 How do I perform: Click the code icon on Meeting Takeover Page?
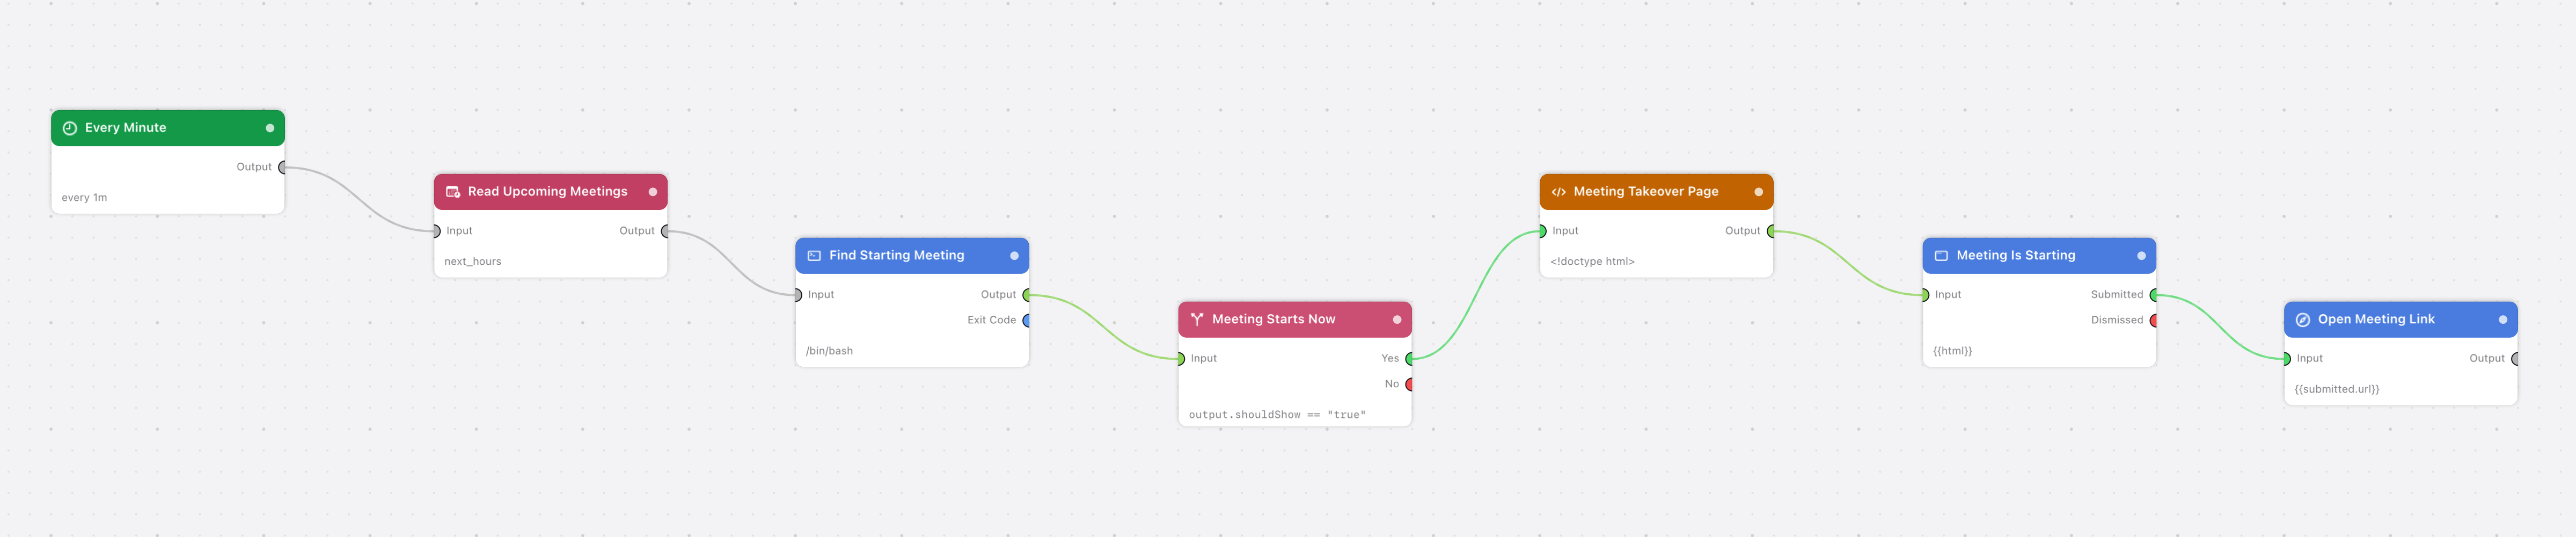[1558, 192]
